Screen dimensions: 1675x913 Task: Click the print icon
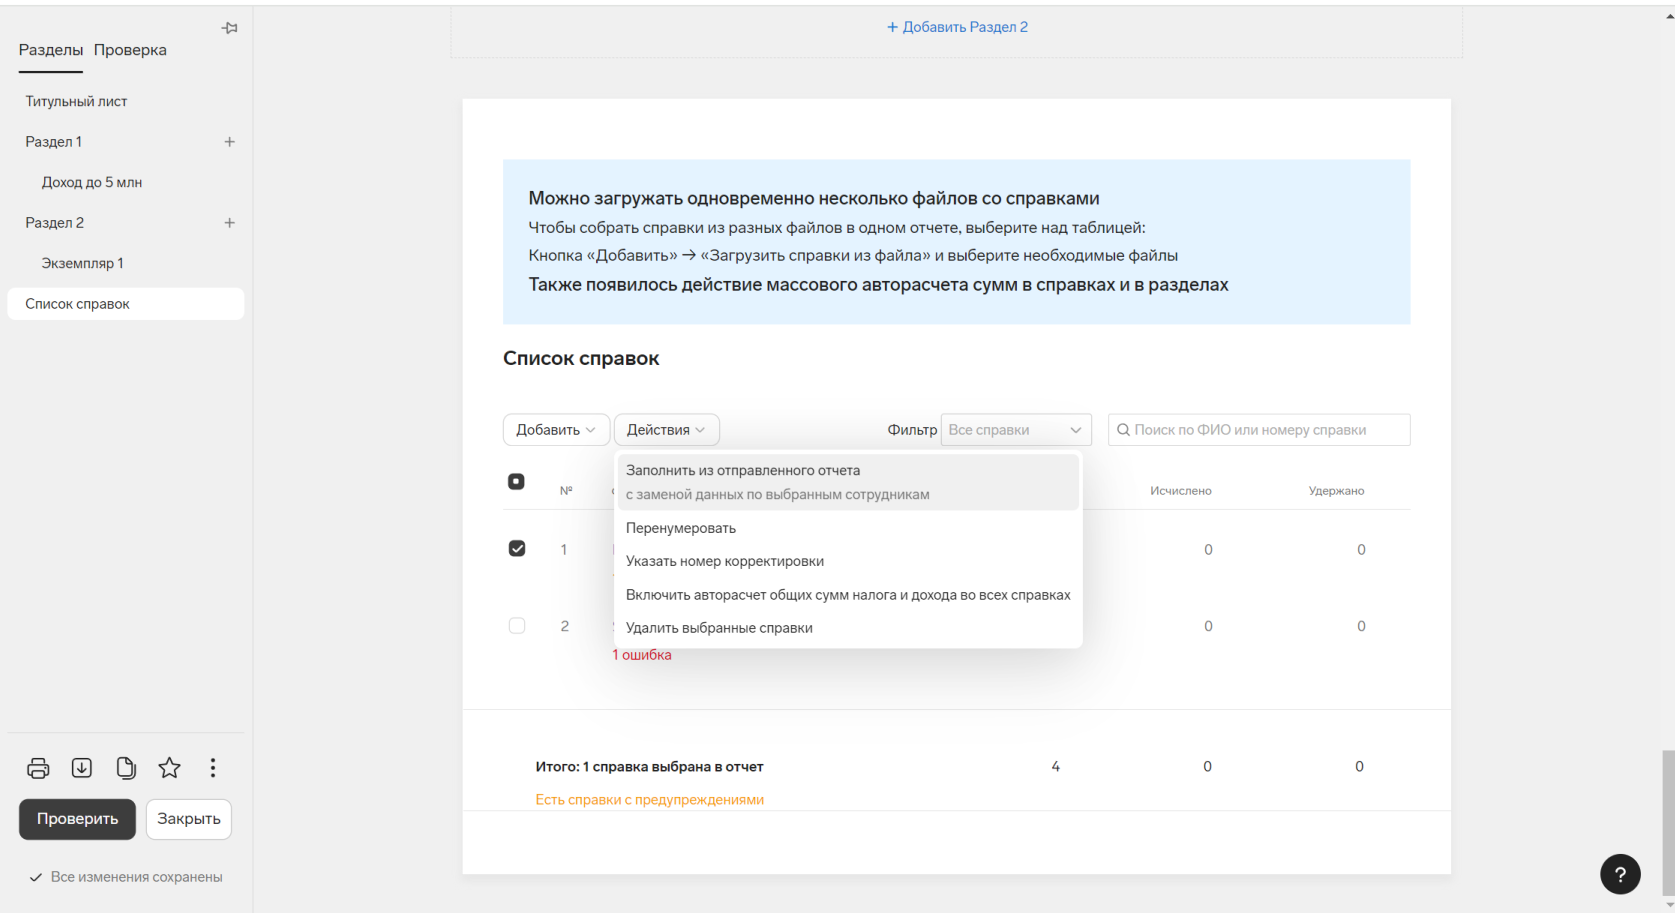pos(38,768)
